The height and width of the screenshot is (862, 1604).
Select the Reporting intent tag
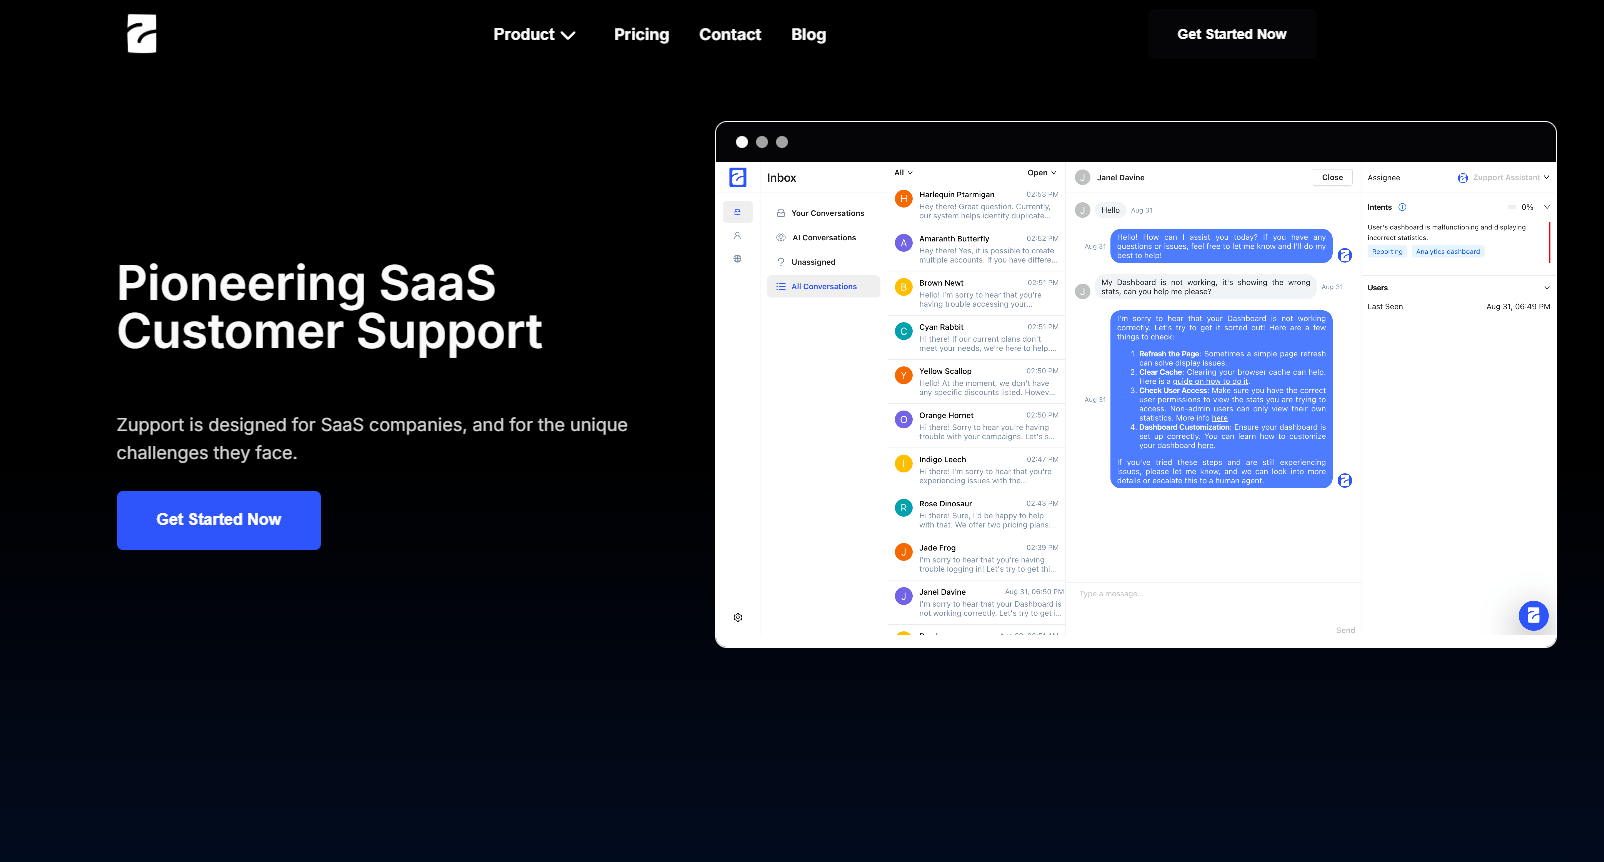click(x=1387, y=252)
